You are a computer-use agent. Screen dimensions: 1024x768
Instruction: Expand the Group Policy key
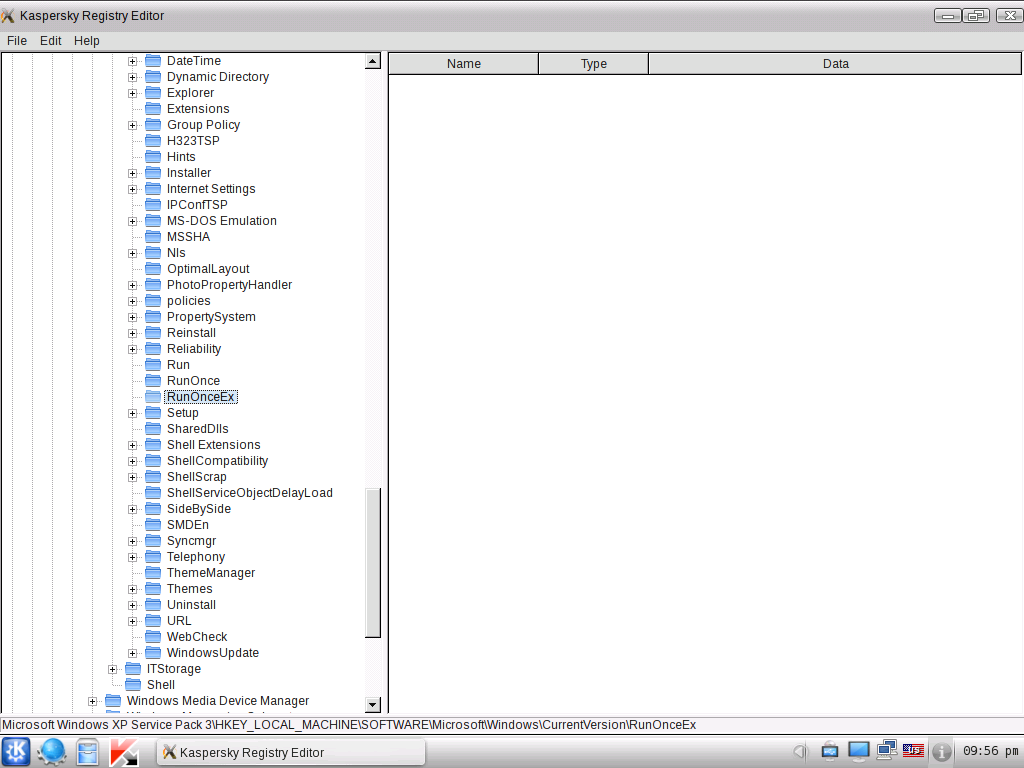tap(133, 125)
